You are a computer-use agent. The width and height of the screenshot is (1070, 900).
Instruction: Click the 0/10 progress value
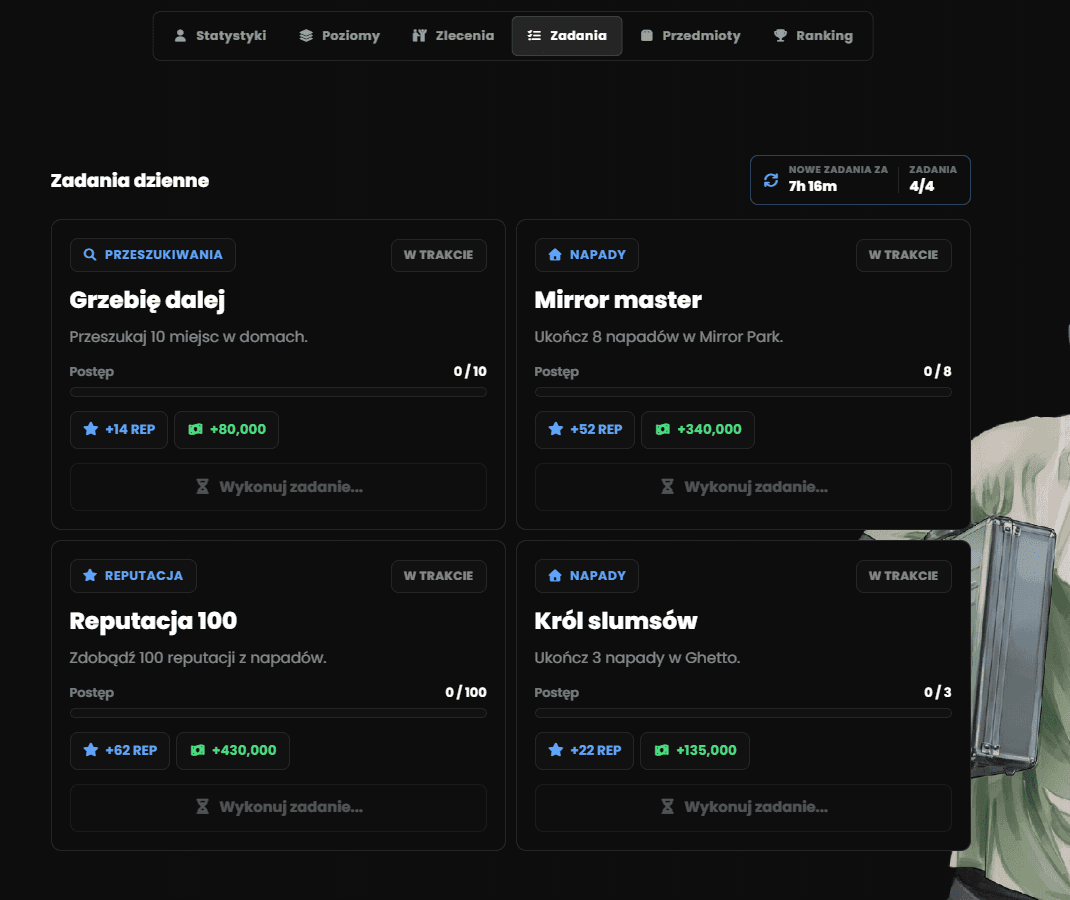470,371
